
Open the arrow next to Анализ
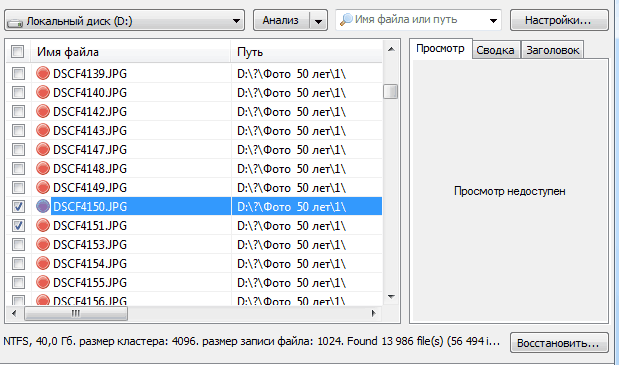tap(318, 21)
